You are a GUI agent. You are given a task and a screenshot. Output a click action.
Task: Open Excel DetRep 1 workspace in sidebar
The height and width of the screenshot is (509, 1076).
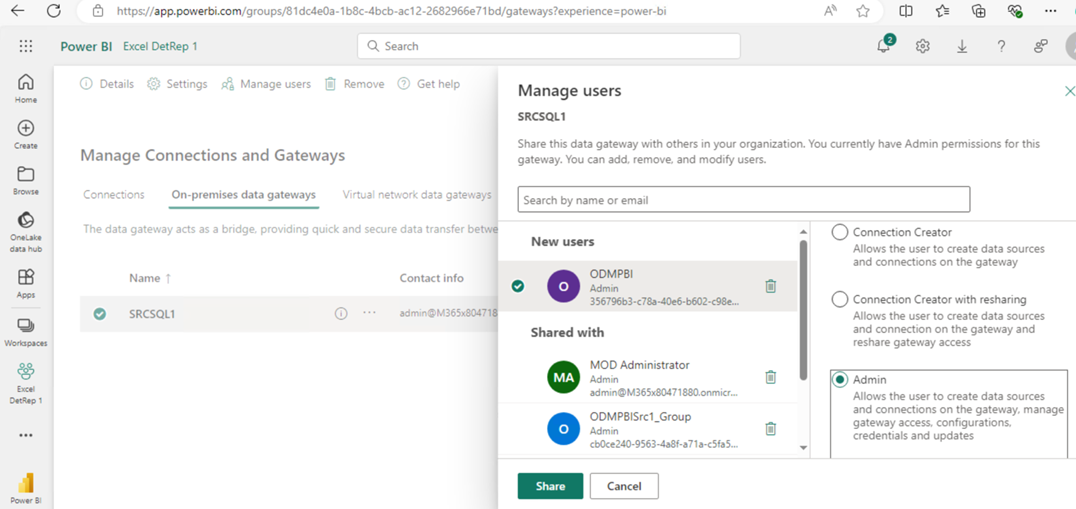[x=26, y=383]
